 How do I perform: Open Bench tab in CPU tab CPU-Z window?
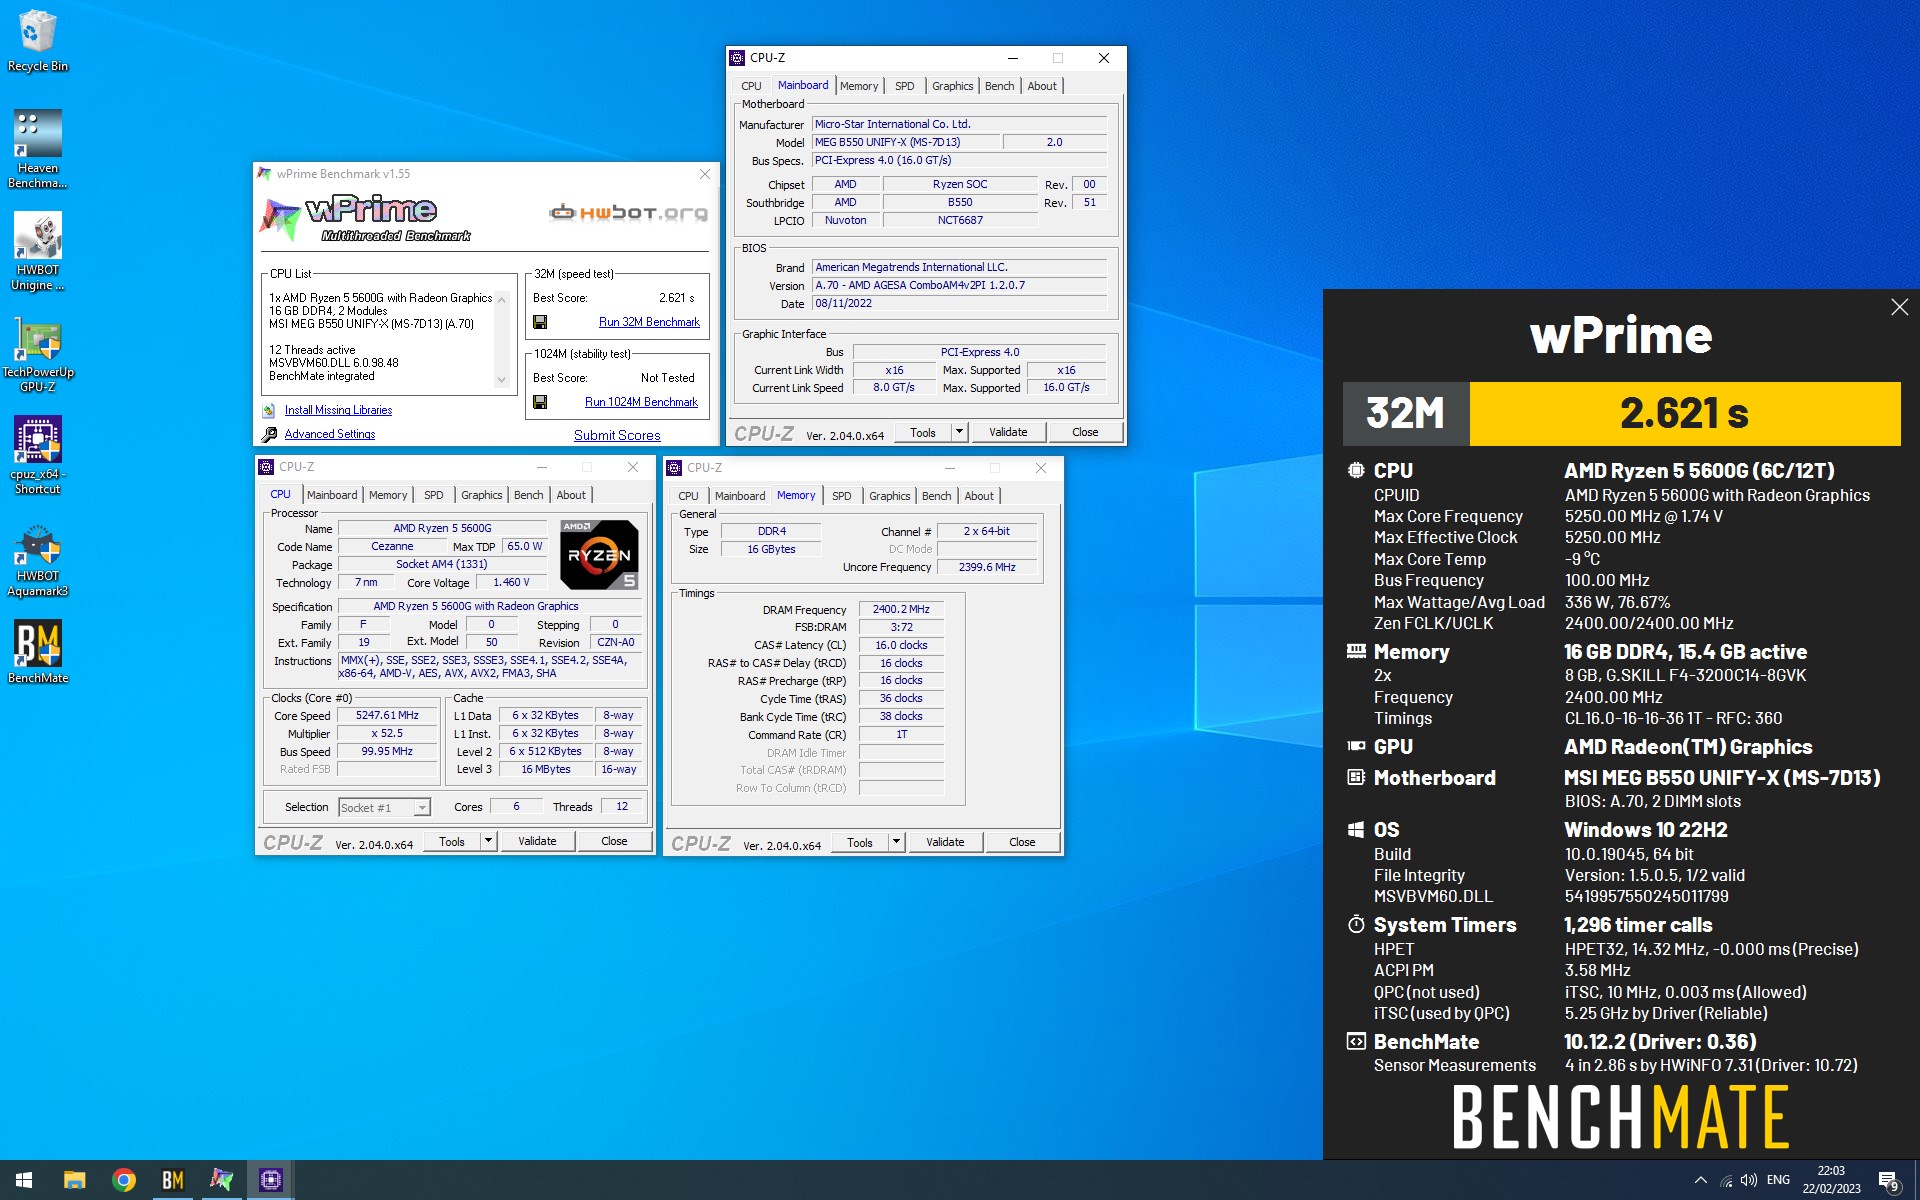pos(528,495)
